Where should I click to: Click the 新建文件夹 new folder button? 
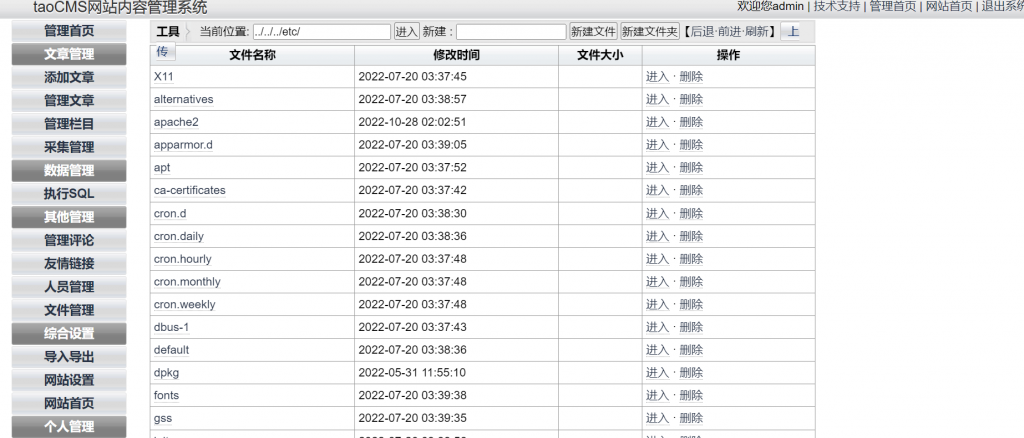[x=650, y=32]
